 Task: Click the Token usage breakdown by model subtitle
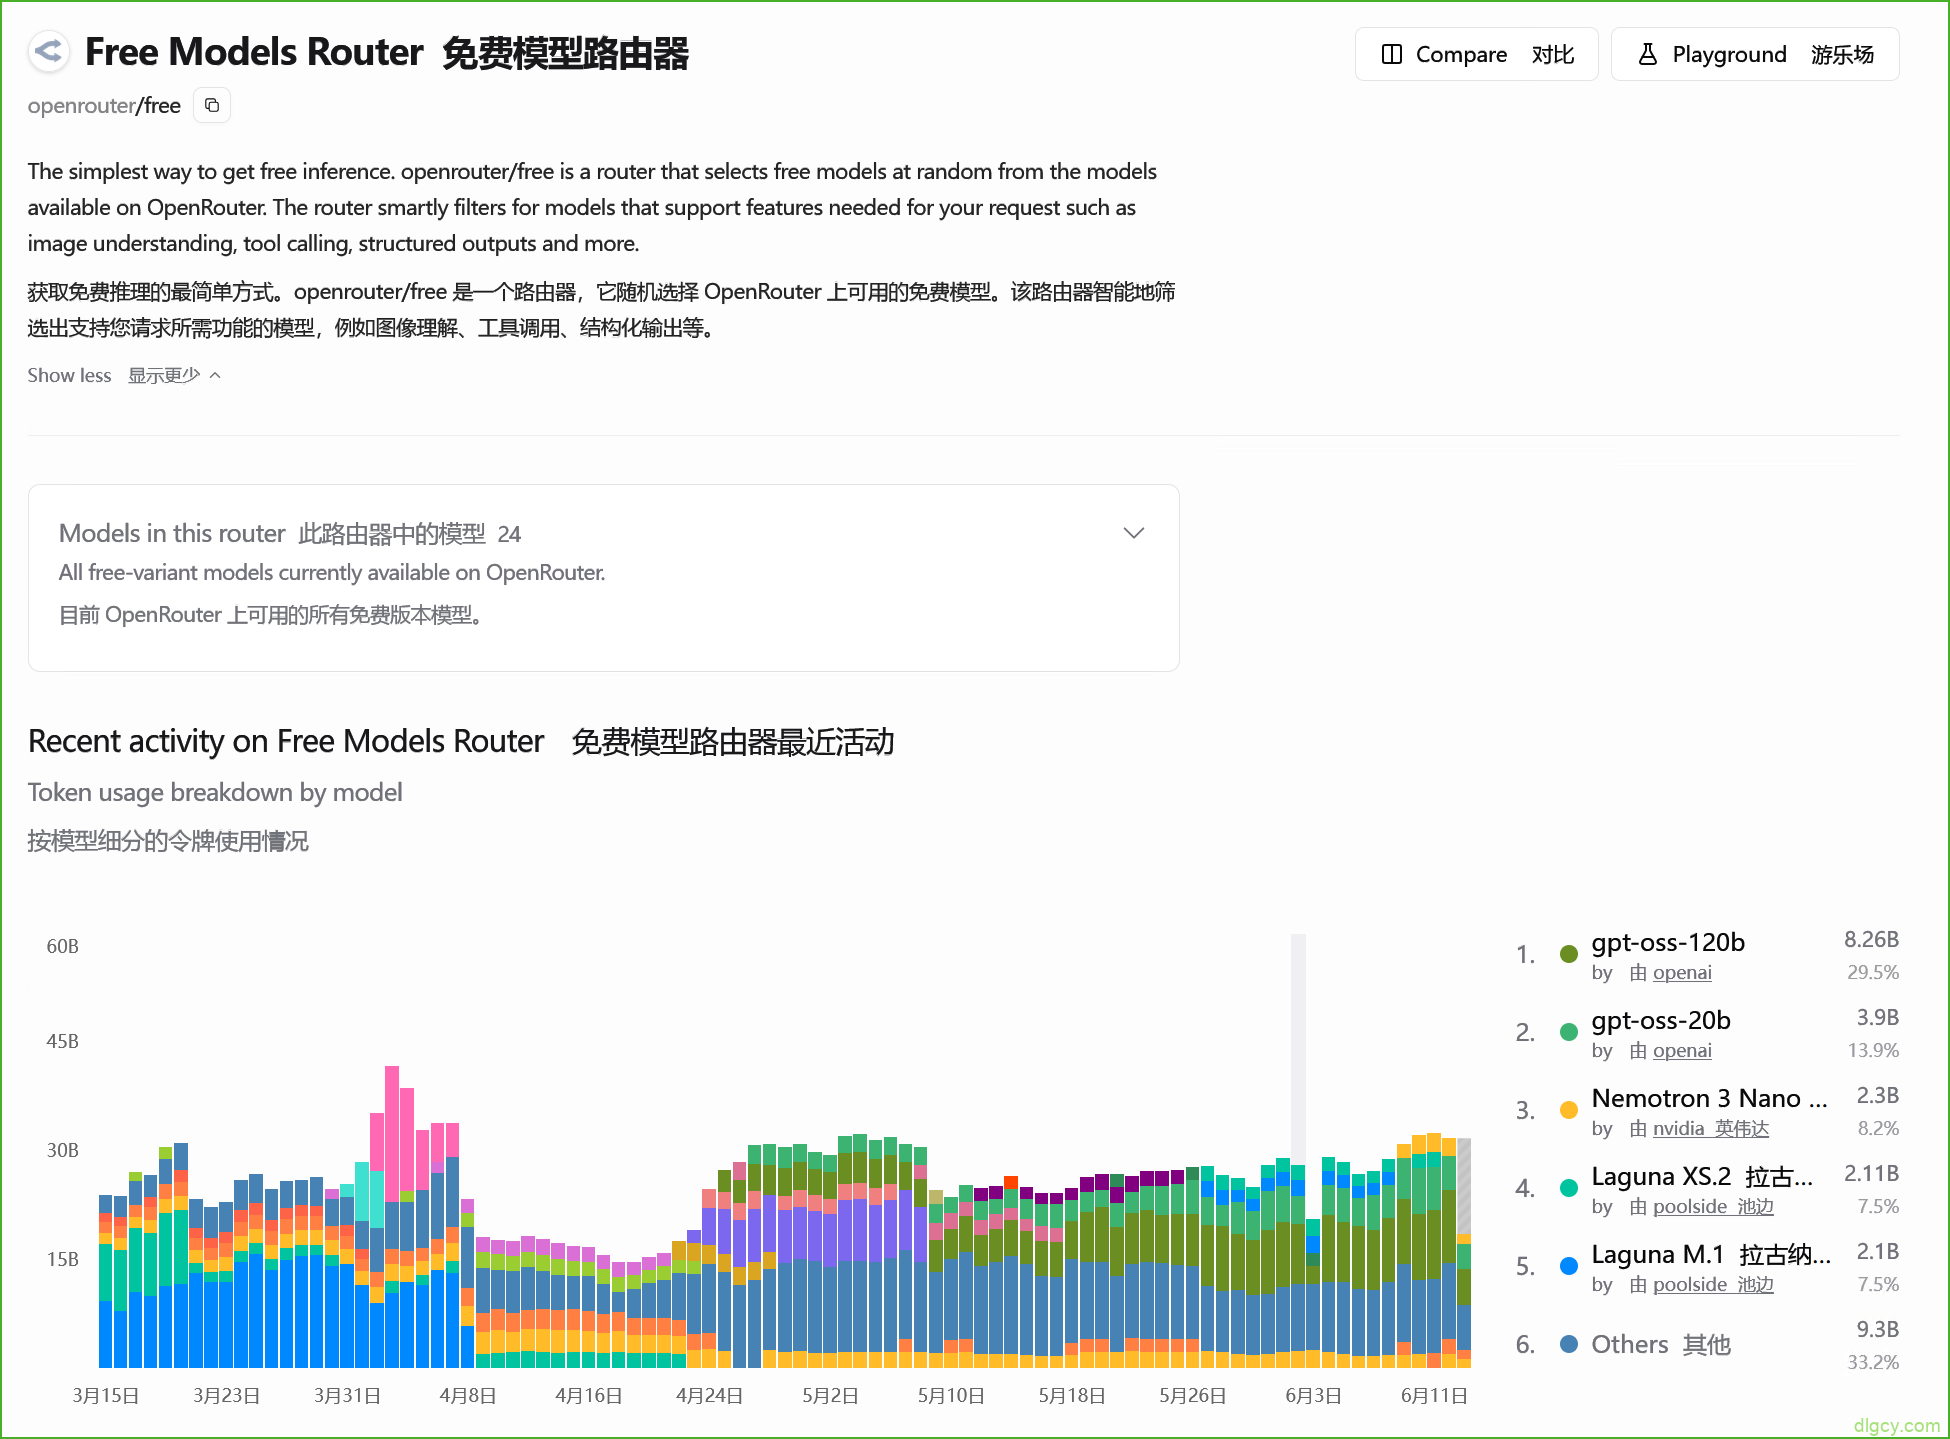(x=215, y=792)
